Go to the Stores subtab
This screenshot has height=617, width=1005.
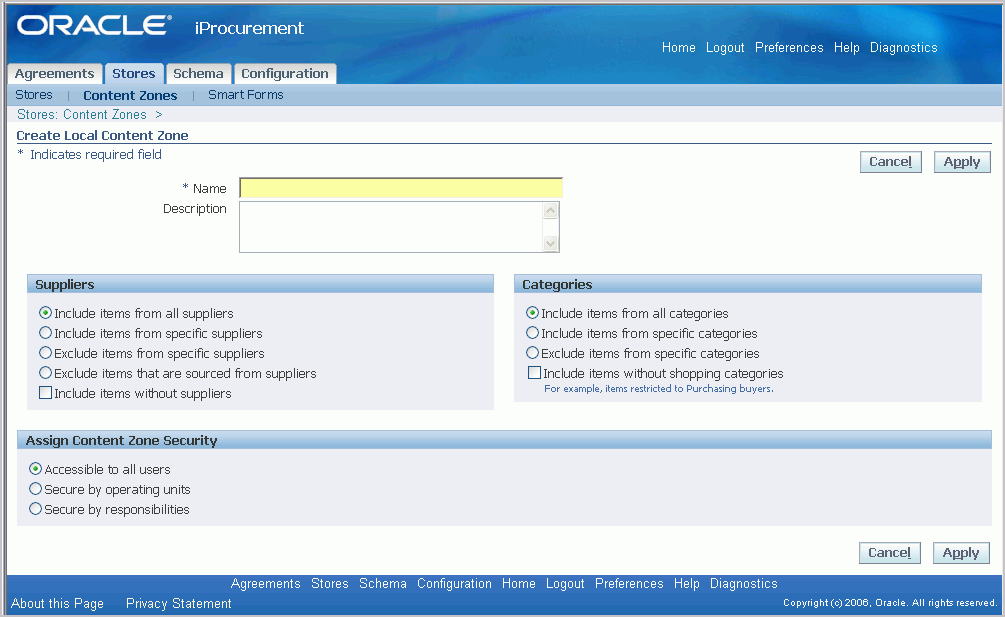34,95
